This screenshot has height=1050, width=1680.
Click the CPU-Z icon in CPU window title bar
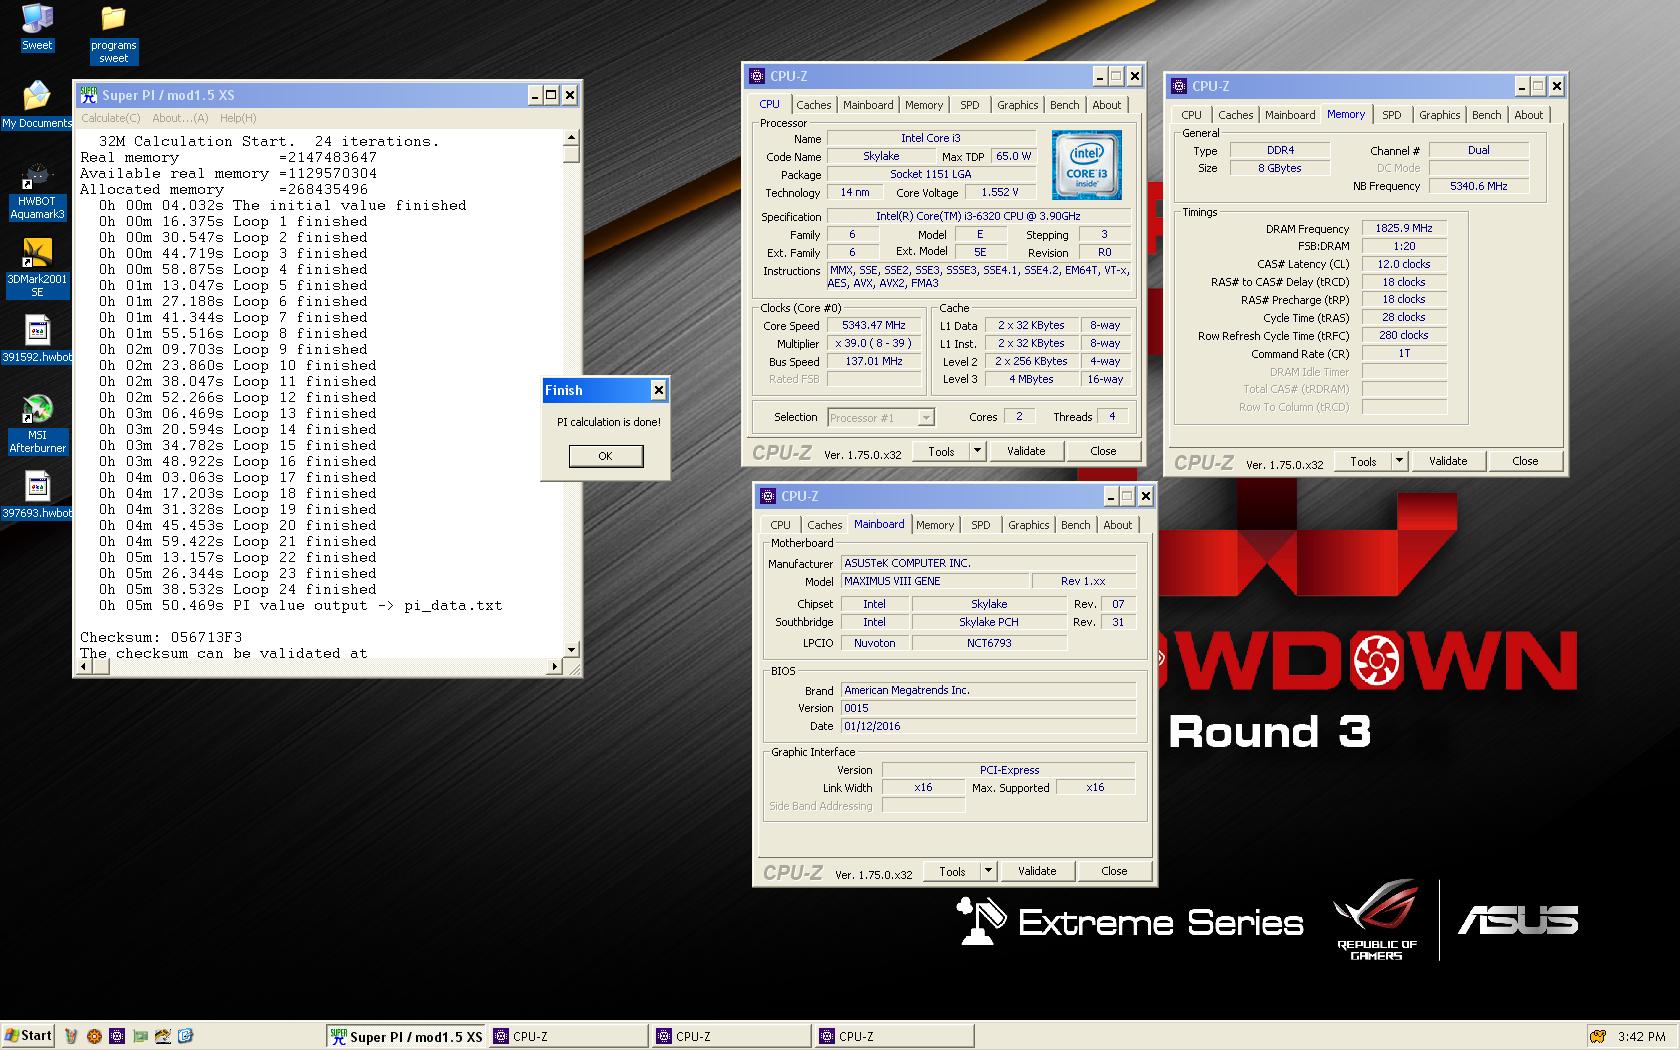(756, 76)
